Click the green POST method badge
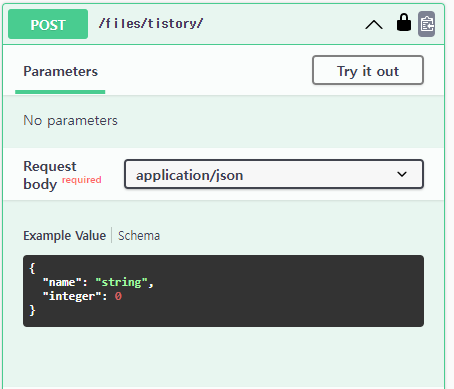 48,24
